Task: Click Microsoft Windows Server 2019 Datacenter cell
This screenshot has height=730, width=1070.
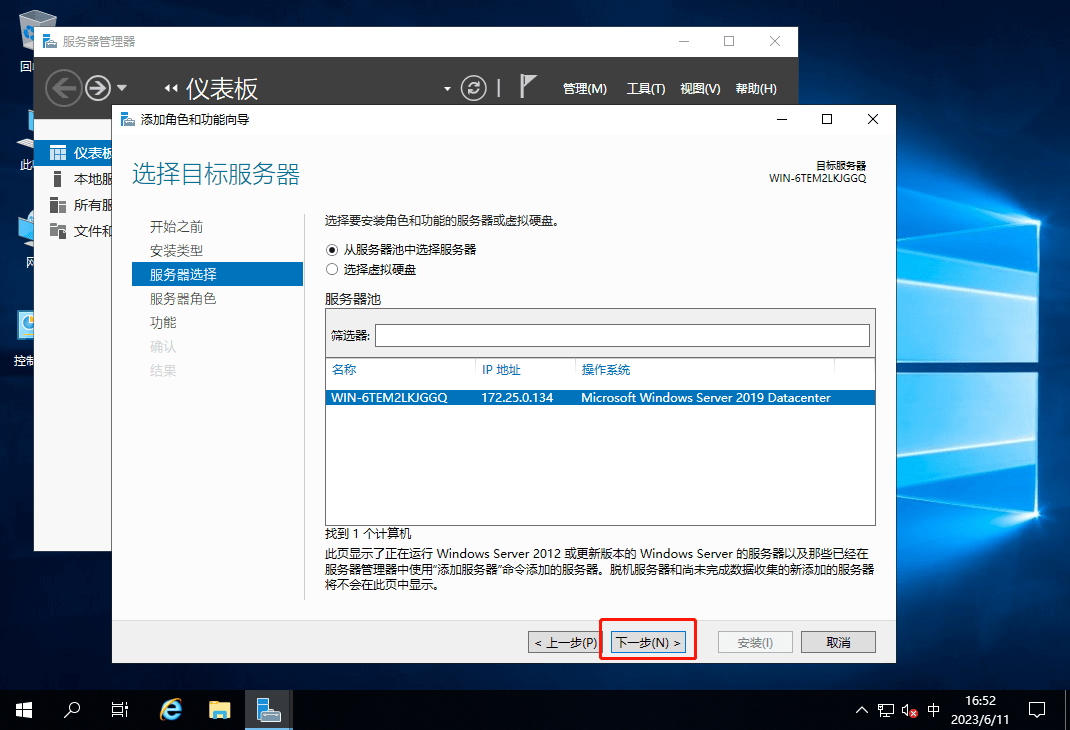Action: click(x=706, y=398)
